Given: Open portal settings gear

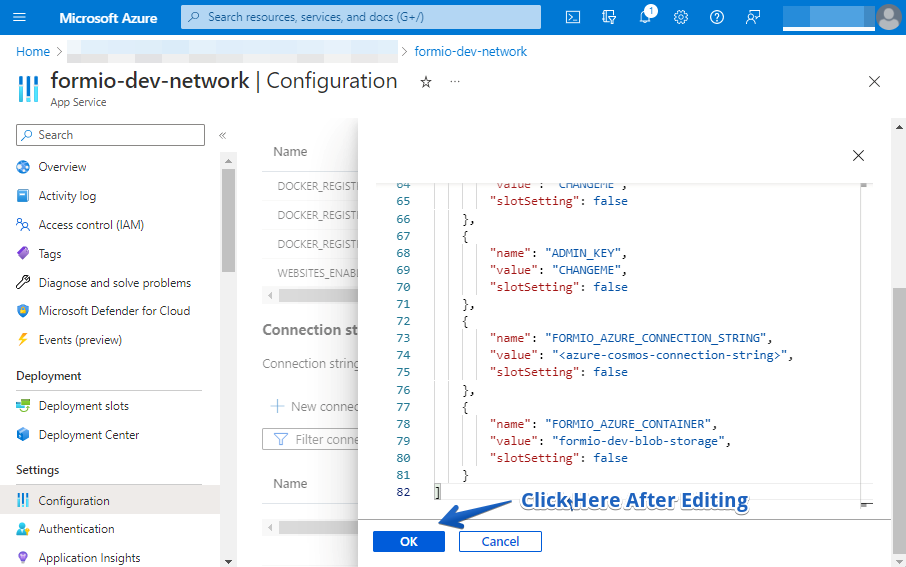Looking at the screenshot, I should (x=681, y=17).
